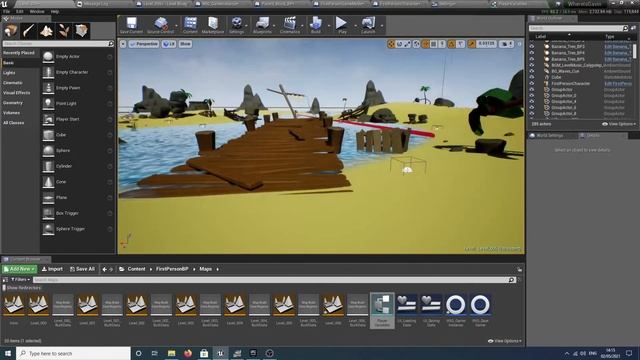Open the File menu
This screenshot has height=360, width=640.
(6, 11)
